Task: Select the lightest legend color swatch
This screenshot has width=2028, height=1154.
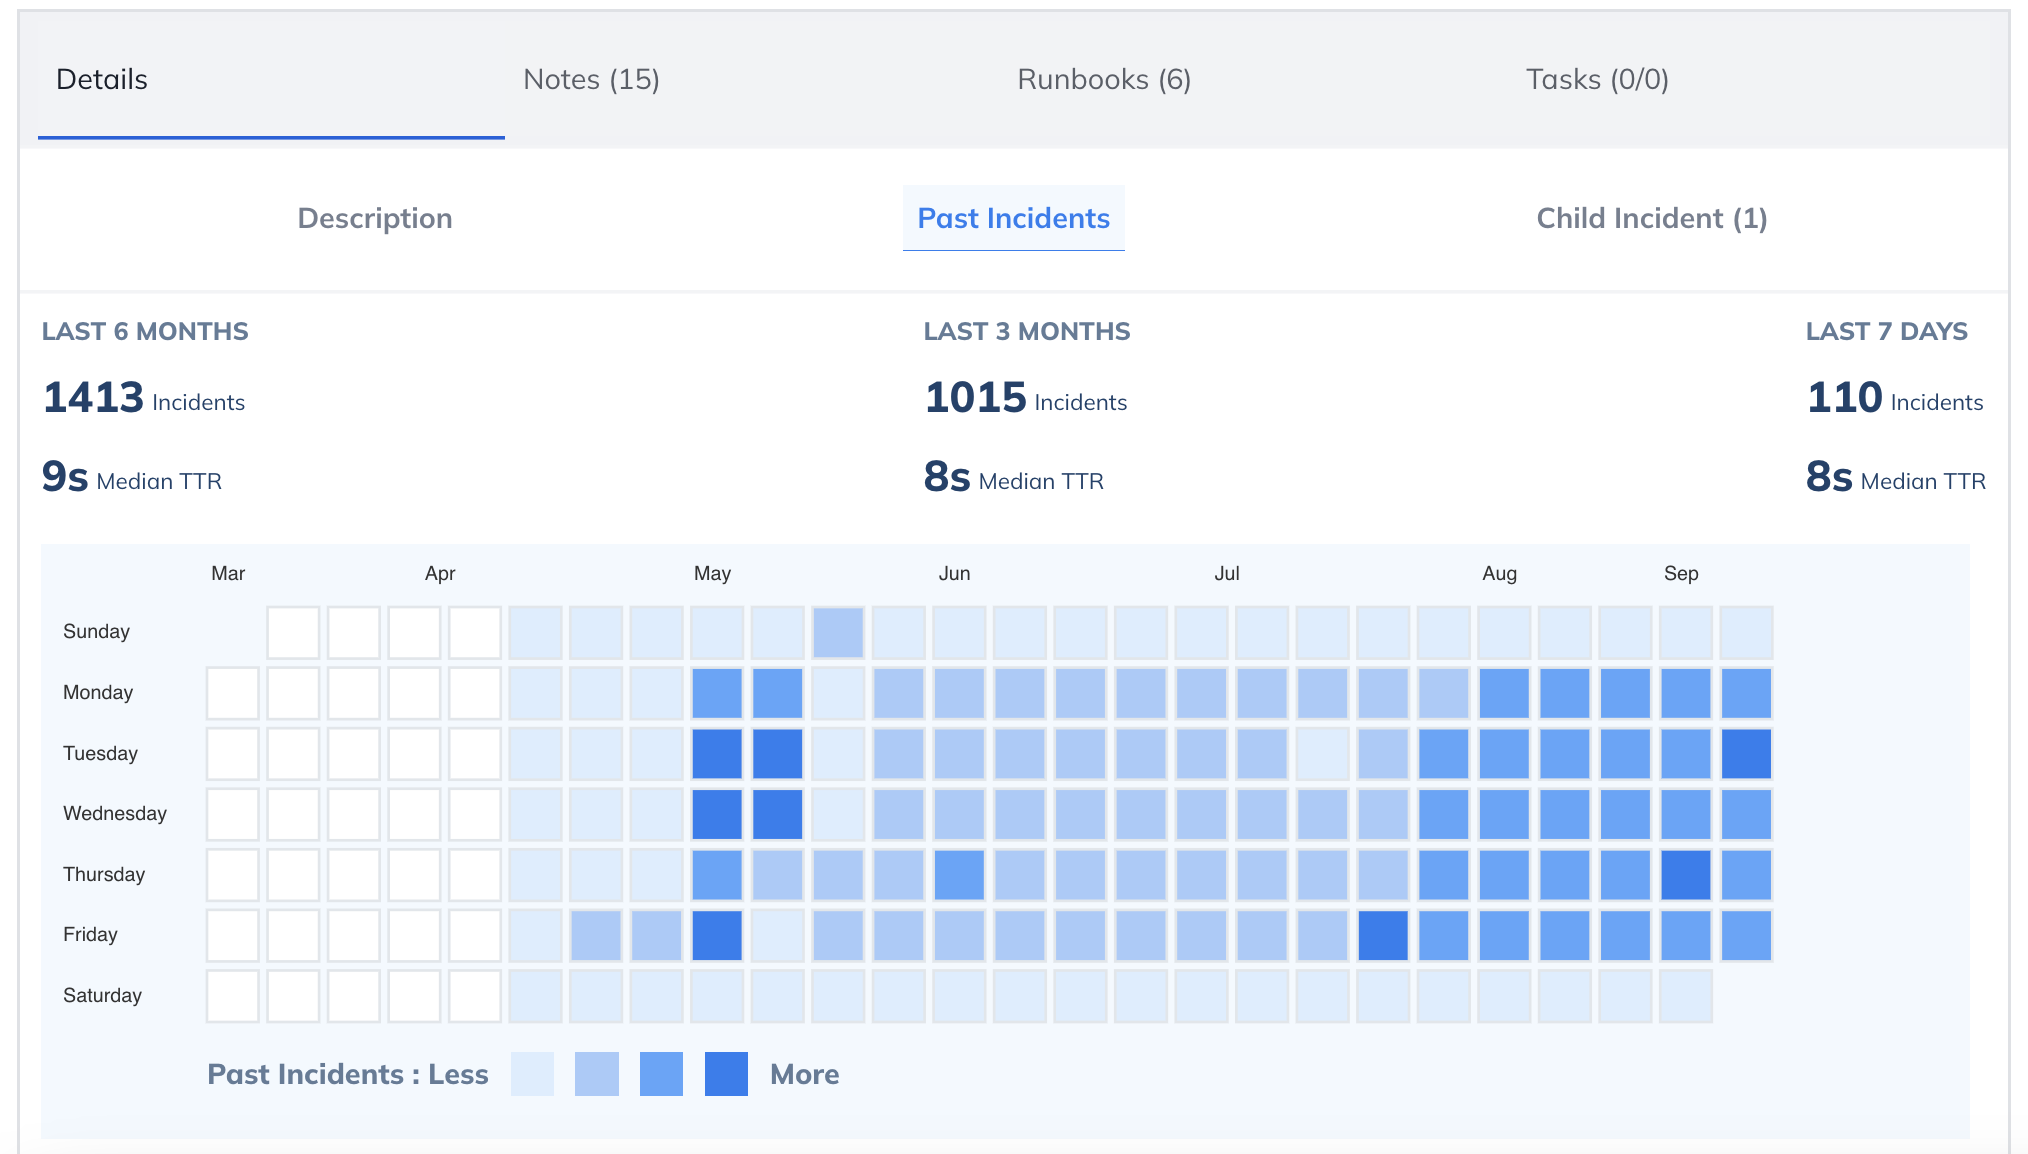Action: click(x=532, y=1073)
